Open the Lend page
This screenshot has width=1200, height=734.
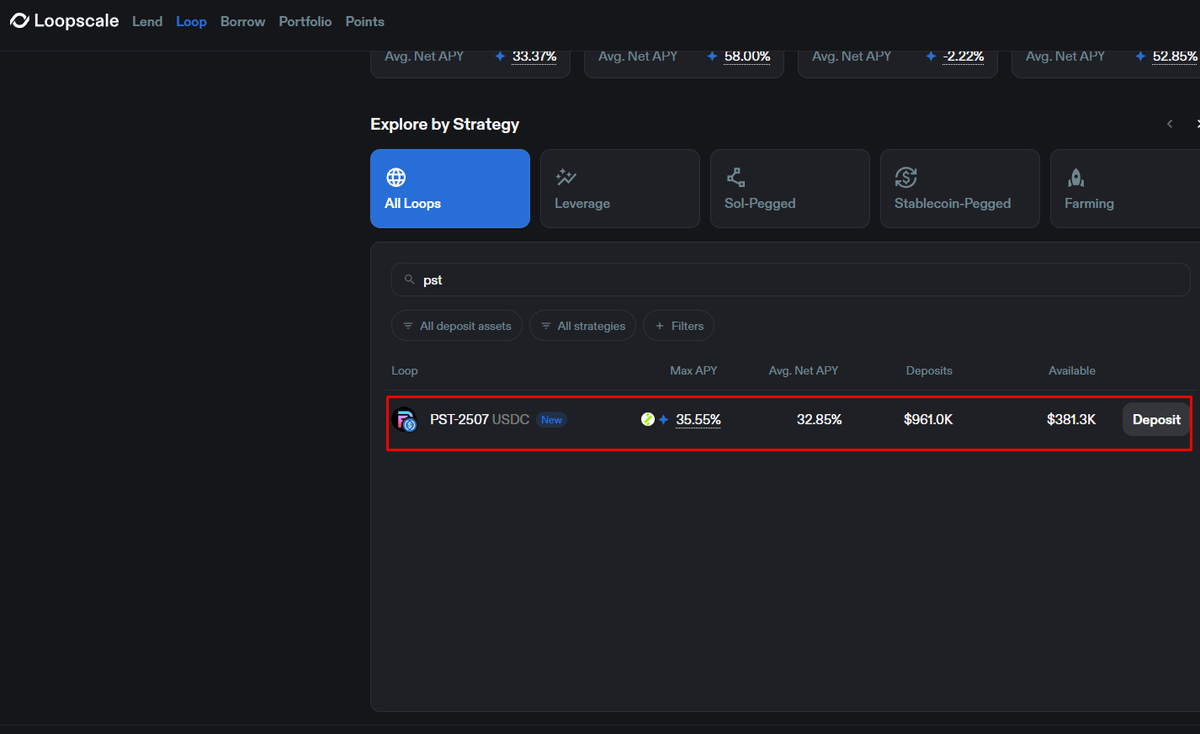tap(147, 21)
